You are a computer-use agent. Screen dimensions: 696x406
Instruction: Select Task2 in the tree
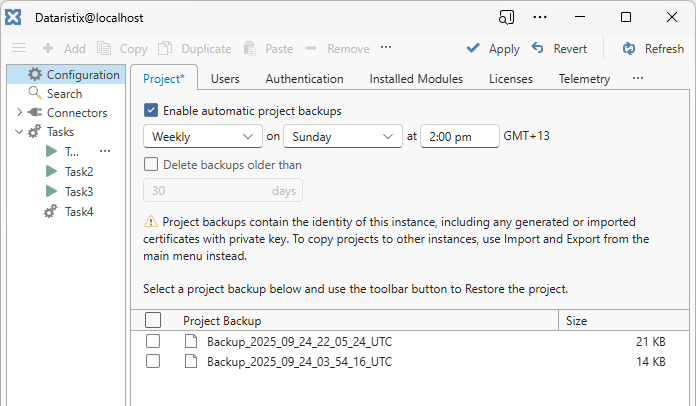[x=79, y=171]
